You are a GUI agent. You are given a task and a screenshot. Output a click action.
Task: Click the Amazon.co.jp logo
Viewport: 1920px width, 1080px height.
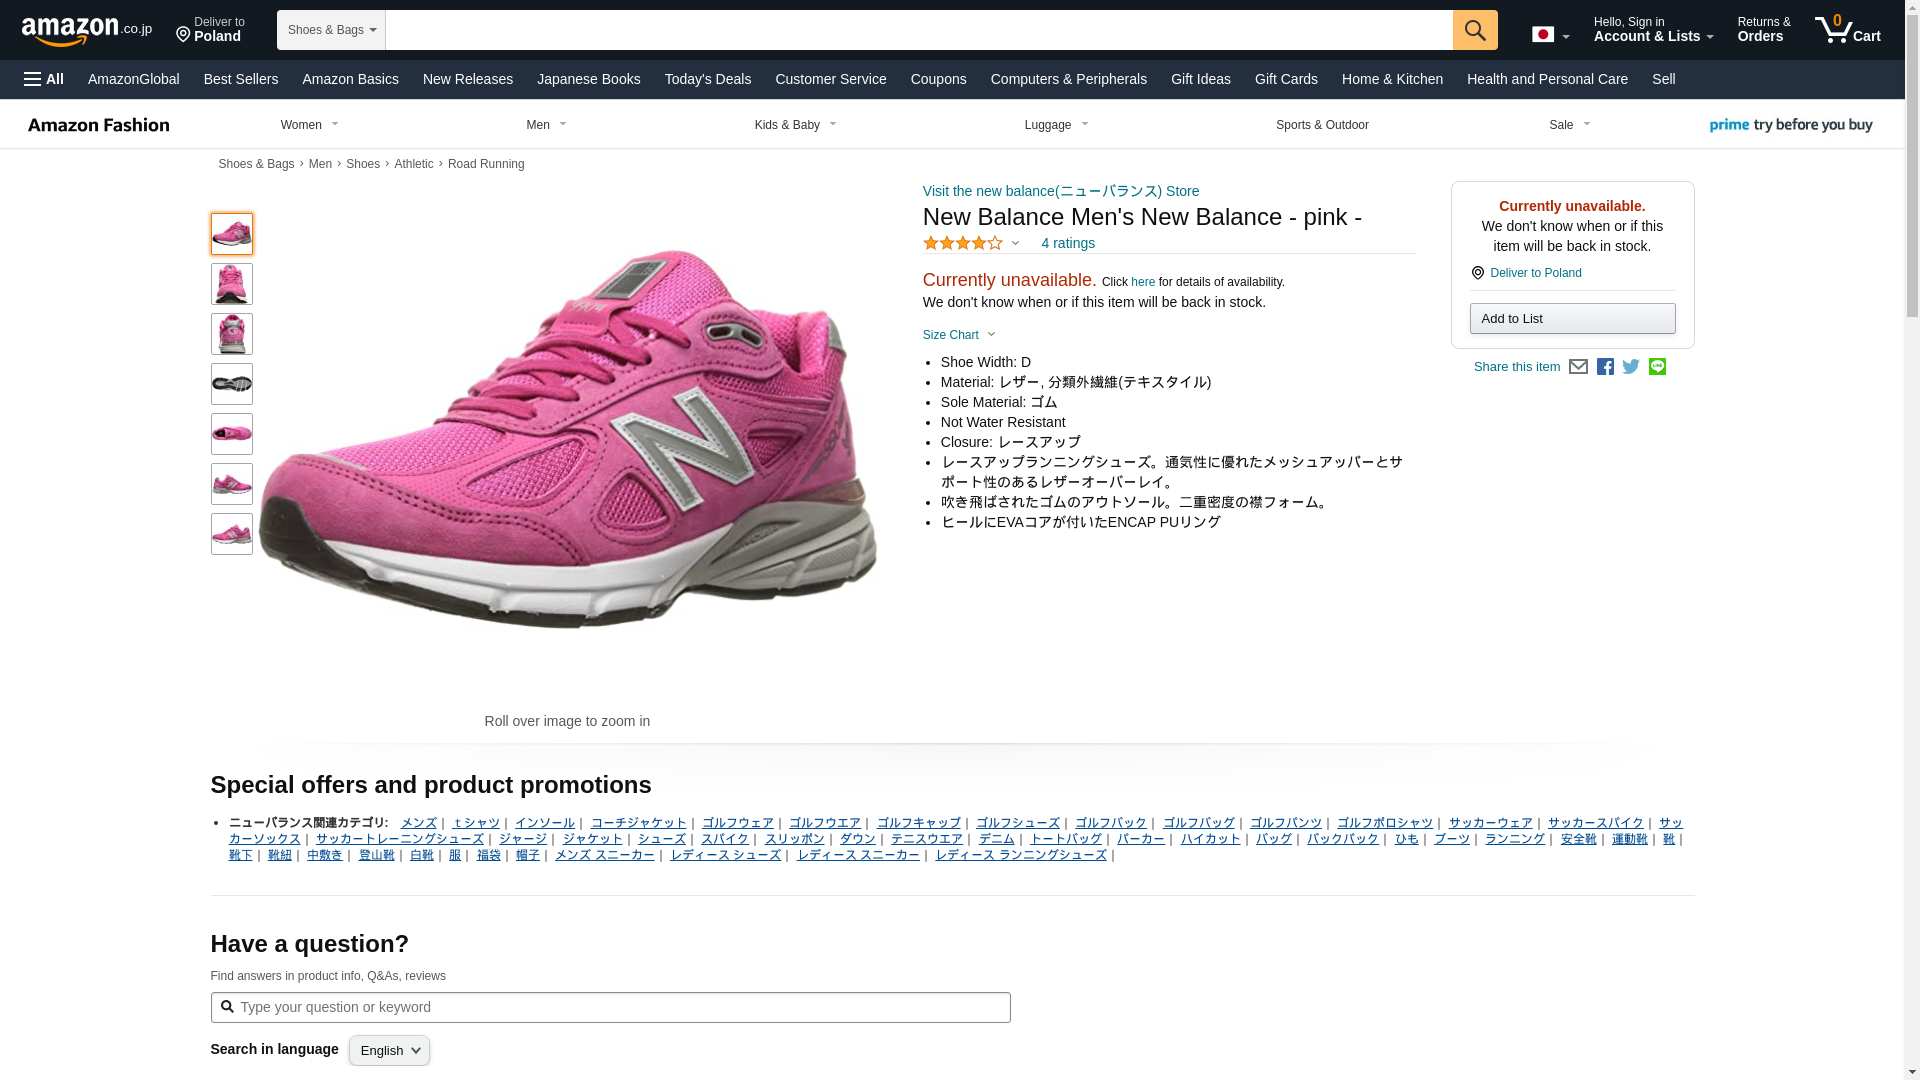pyautogui.click(x=86, y=30)
